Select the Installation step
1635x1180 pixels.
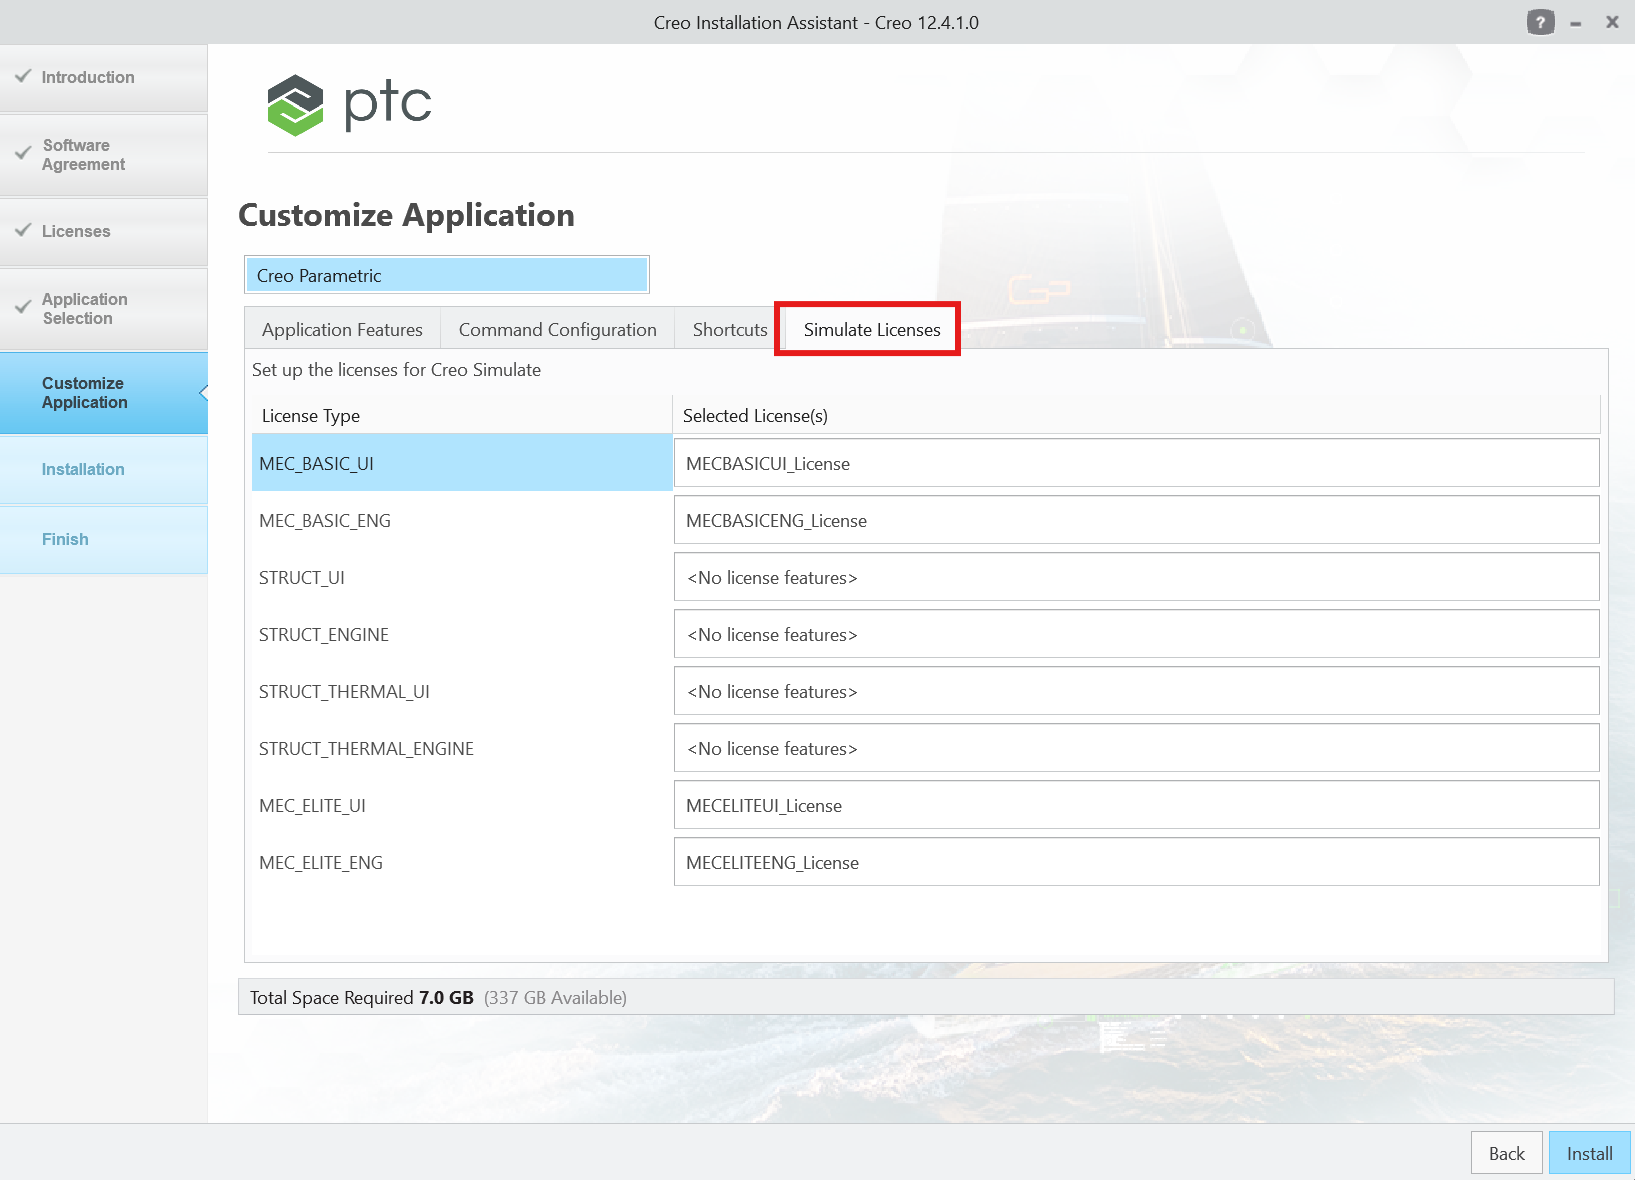[104, 469]
